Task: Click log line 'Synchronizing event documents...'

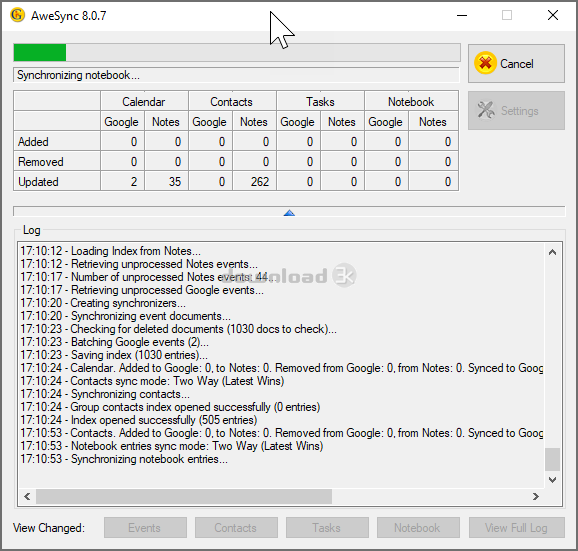Action: (125, 316)
